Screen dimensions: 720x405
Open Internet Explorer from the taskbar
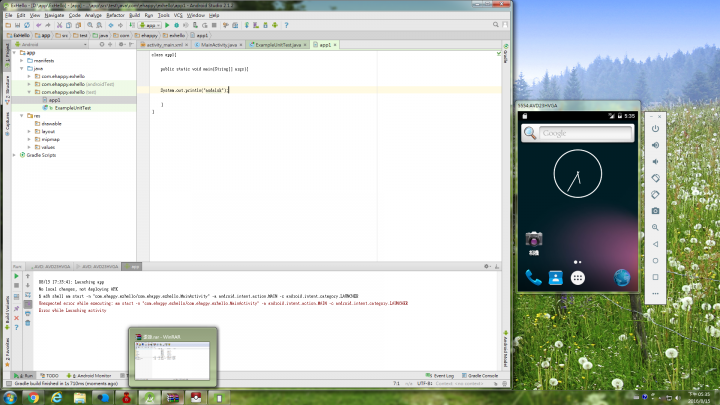point(56,398)
